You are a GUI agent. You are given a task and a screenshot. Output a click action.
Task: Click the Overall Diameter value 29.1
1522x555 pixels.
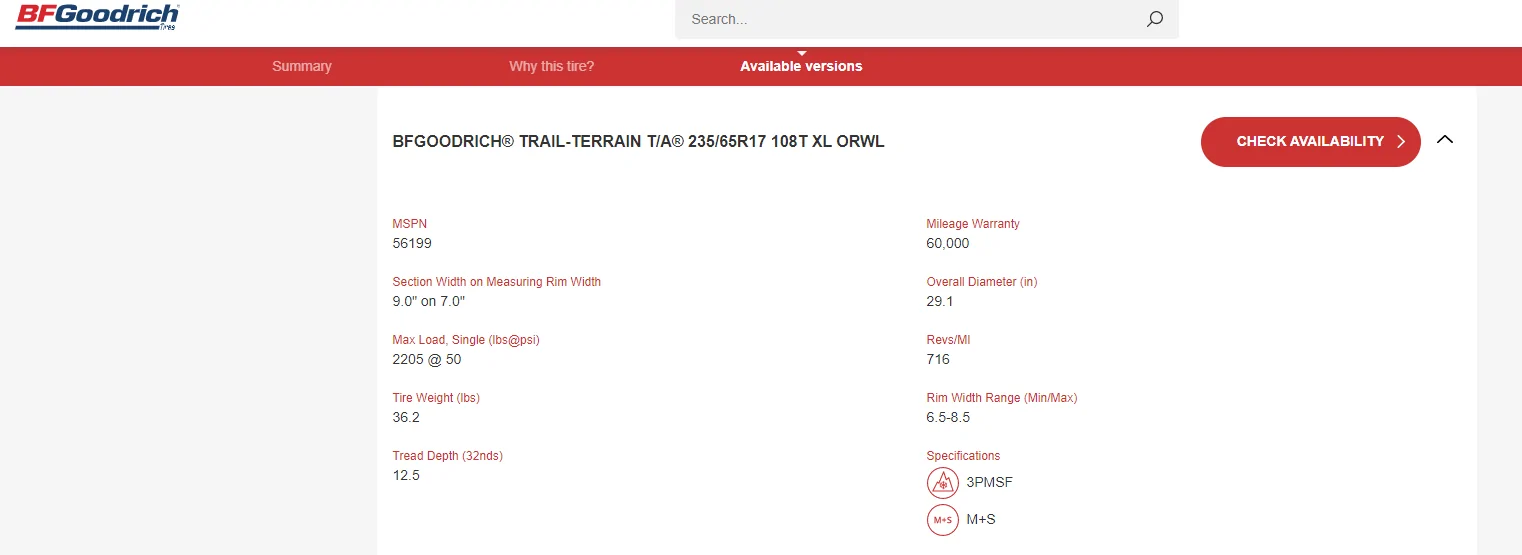click(940, 301)
